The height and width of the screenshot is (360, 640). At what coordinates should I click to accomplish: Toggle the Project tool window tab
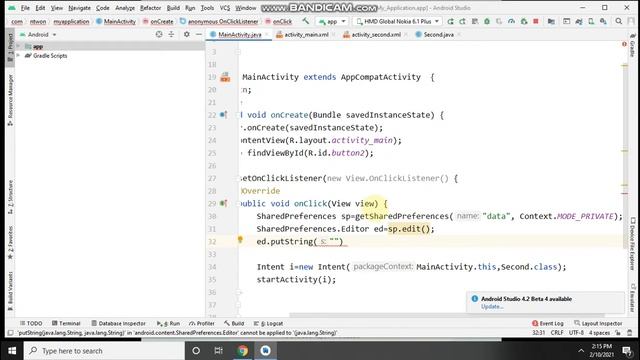(x=11, y=47)
